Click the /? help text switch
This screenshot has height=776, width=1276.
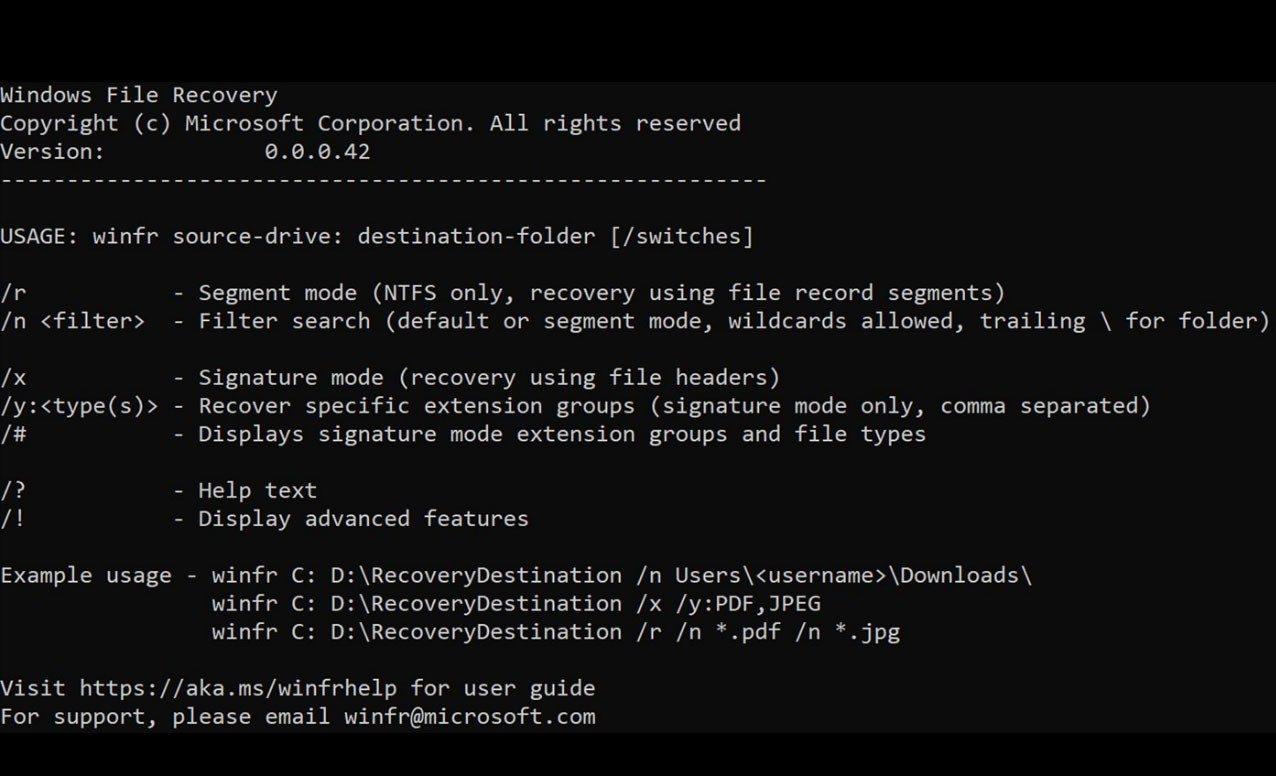(13, 491)
